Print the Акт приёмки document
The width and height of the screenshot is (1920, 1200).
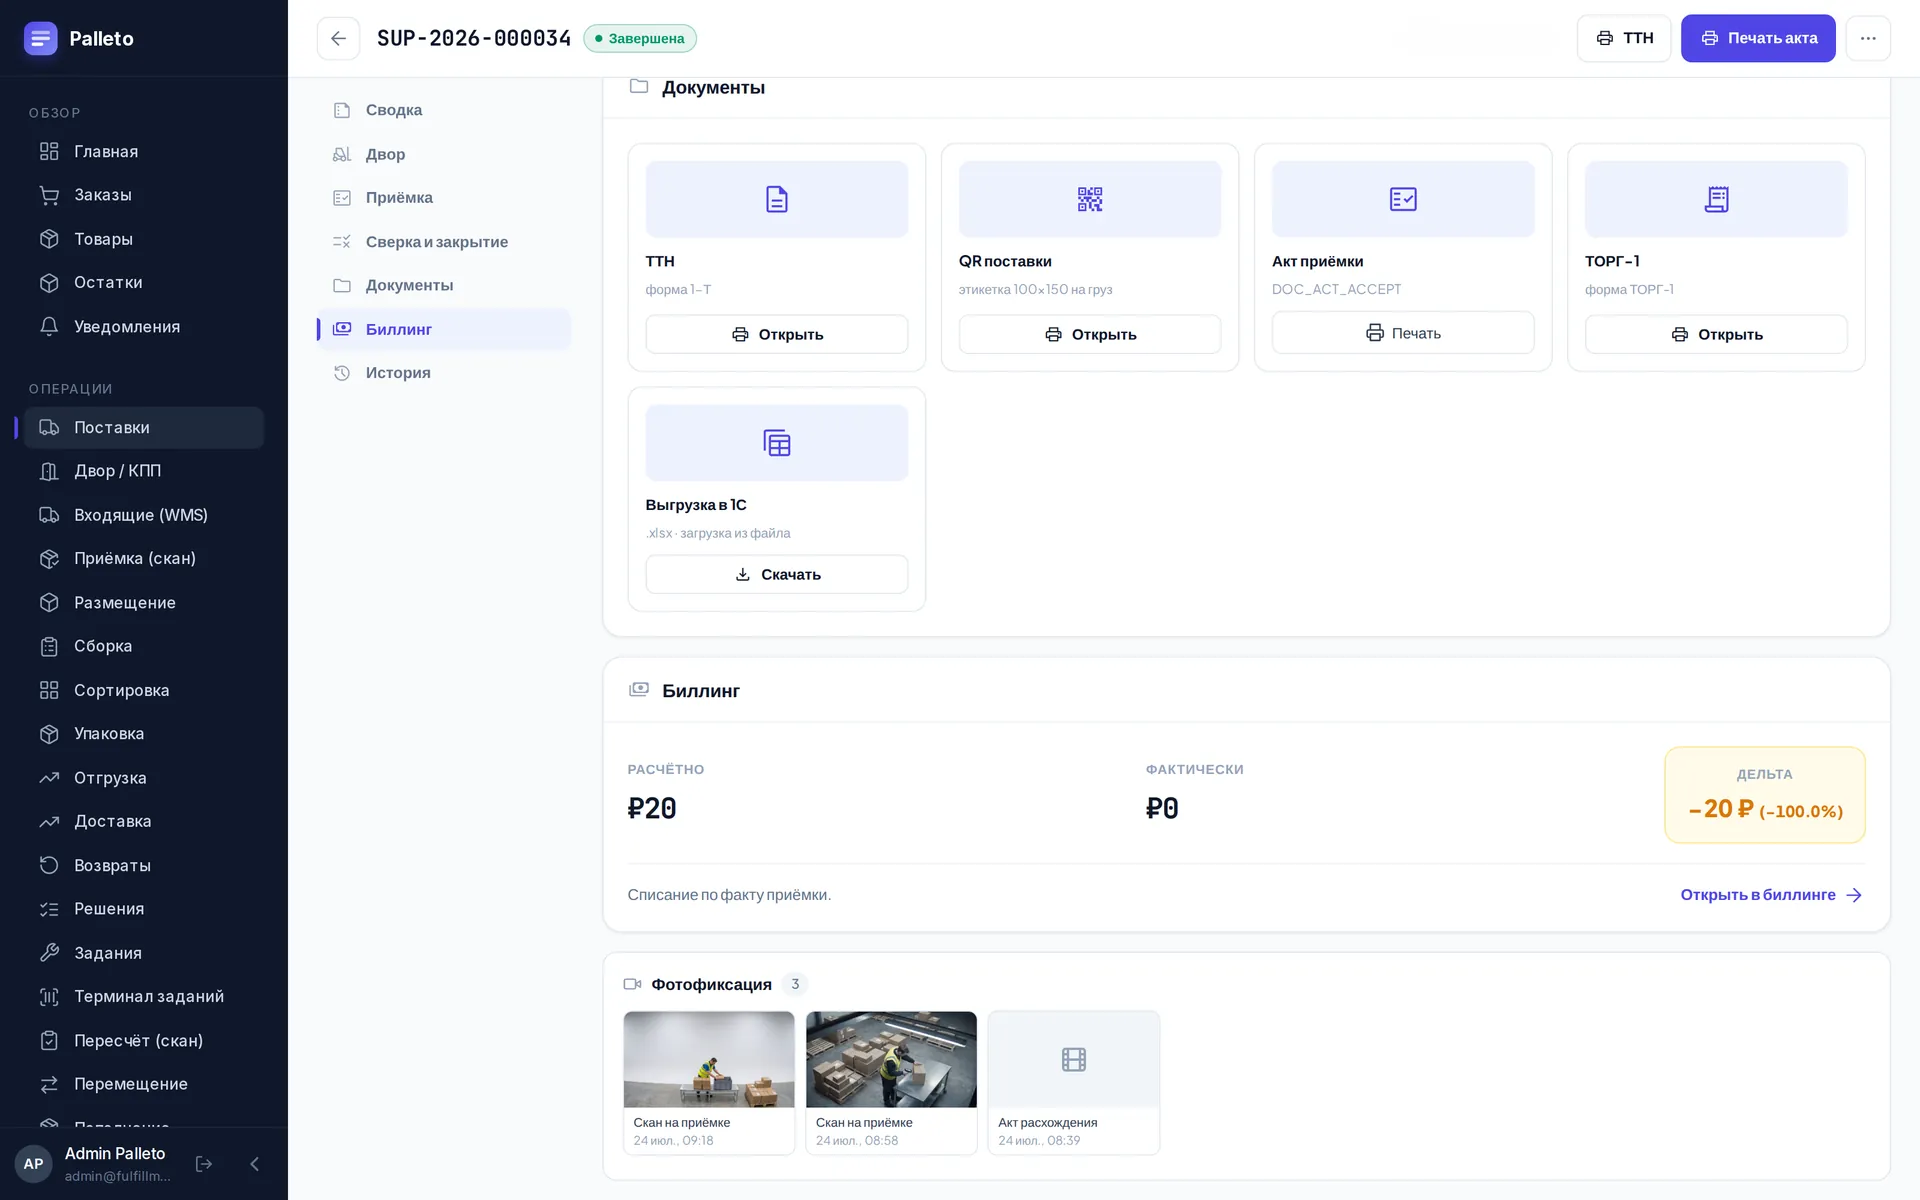point(1403,333)
